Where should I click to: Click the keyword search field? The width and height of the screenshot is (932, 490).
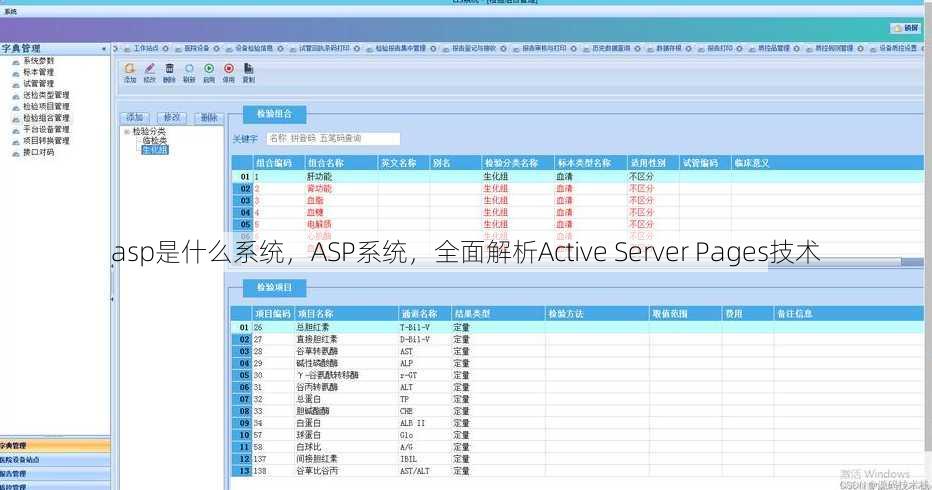click(x=333, y=139)
